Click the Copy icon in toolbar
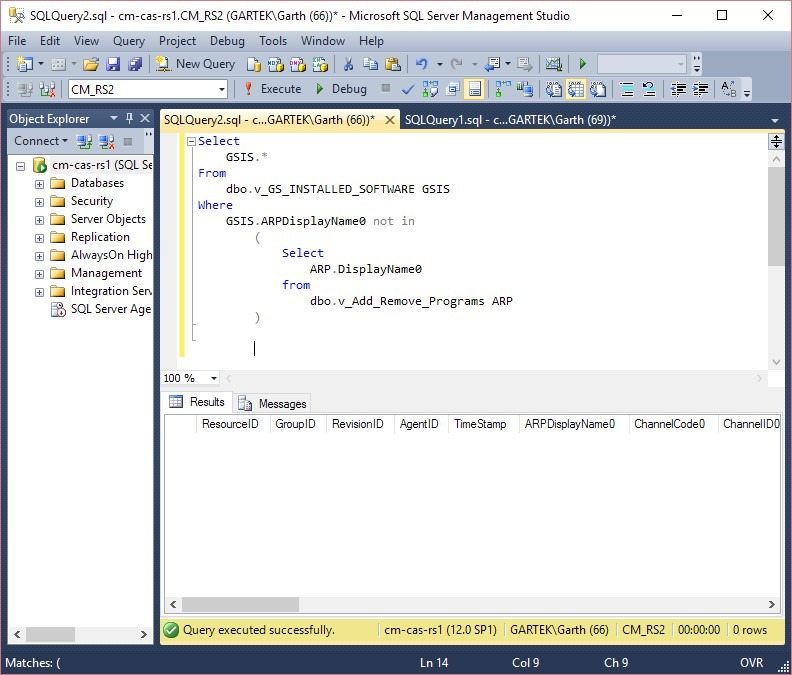The height and width of the screenshot is (675, 792). pos(371,64)
